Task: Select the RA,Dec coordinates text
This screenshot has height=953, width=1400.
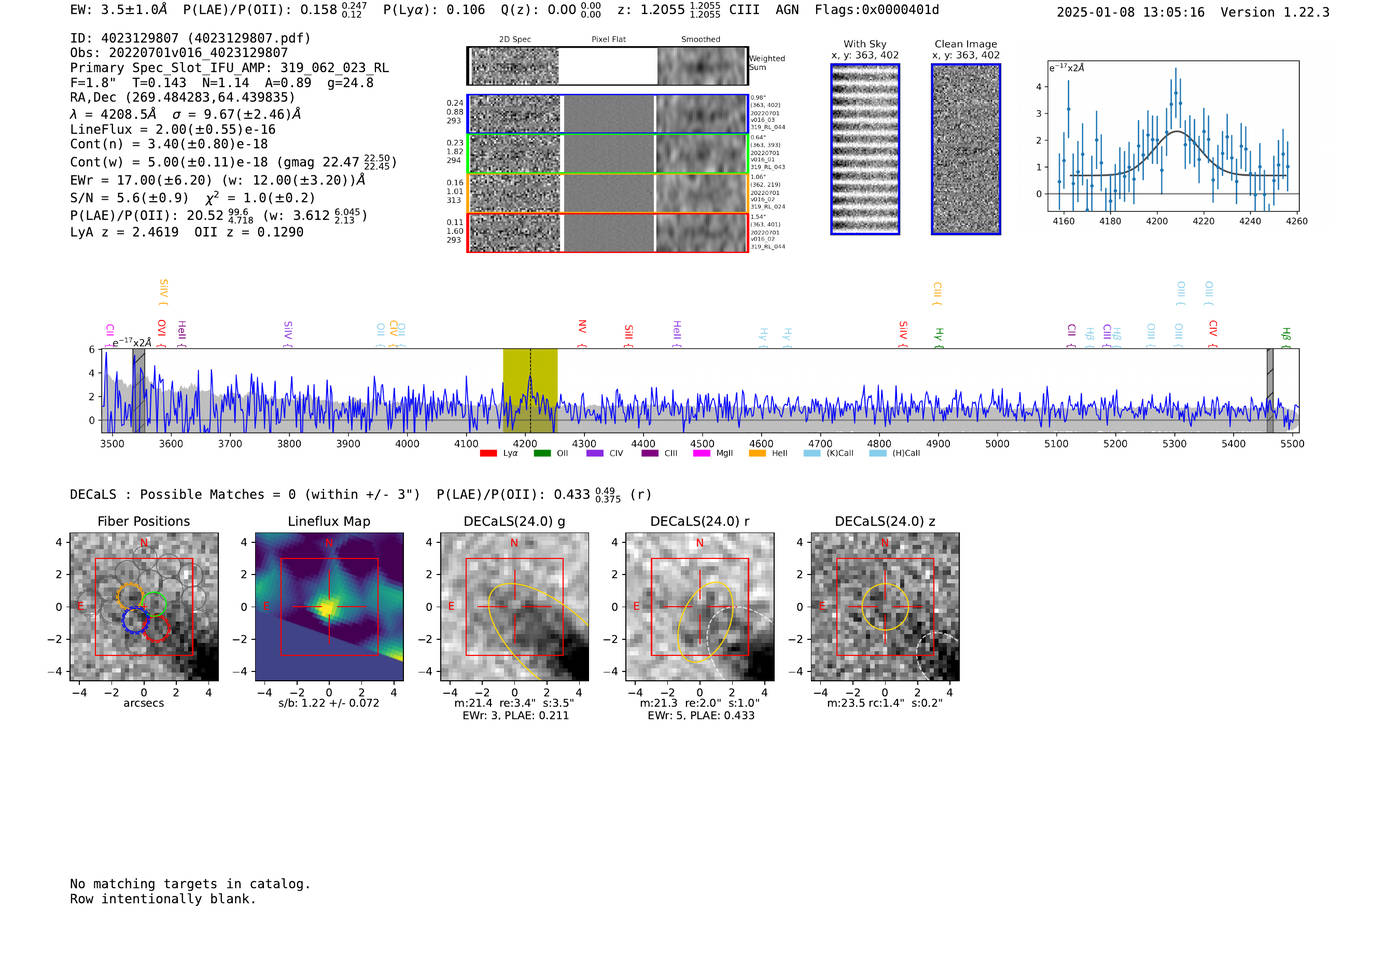Action: click(183, 98)
